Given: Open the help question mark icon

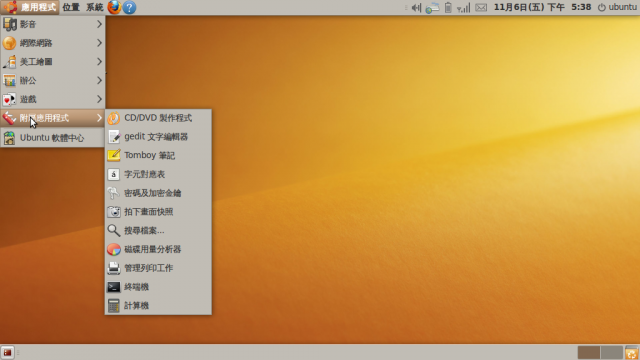Looking at the screenshot, I should click(x=129, y=7).
